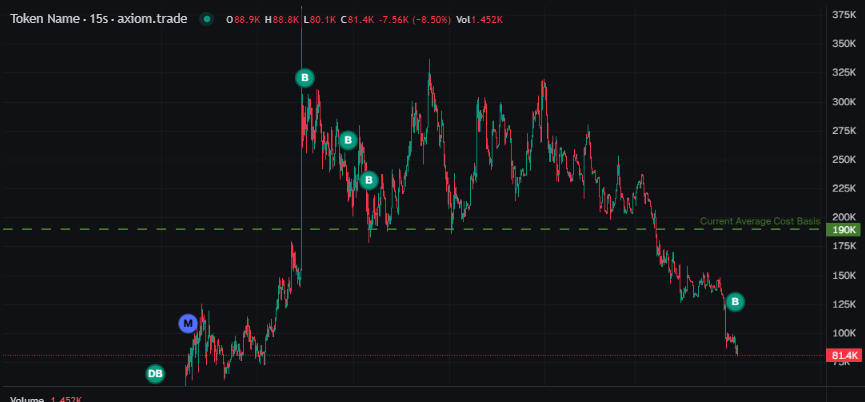
Task: Click the 375K price axis label
Action: (x=844, y=14)
